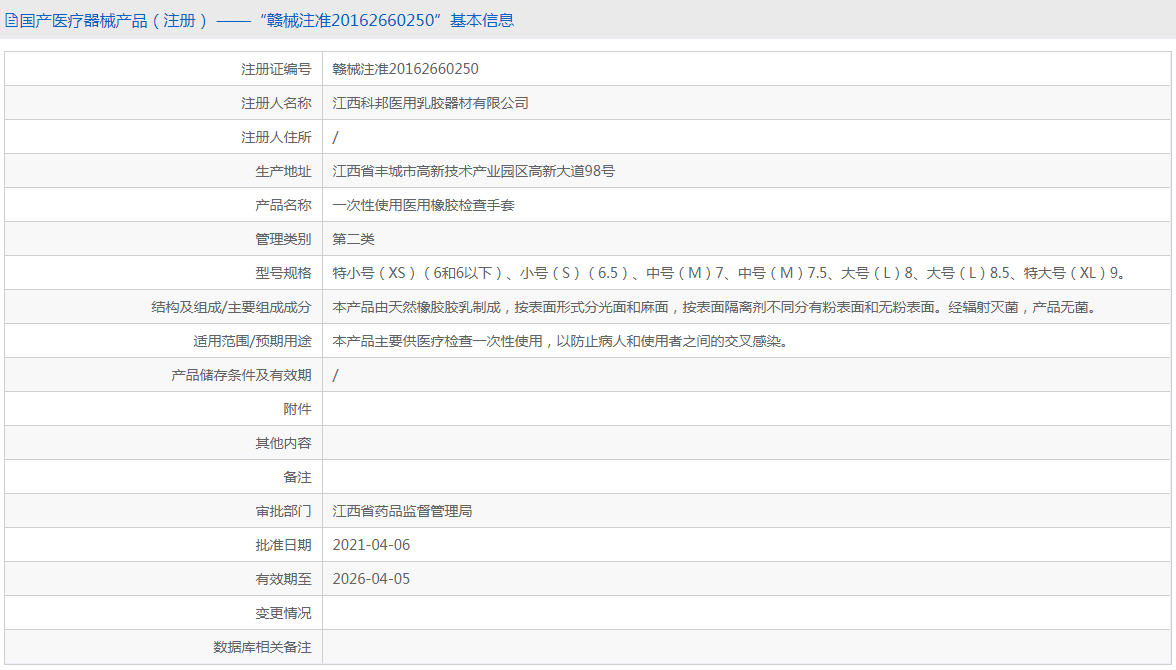Screen dimensions: 1176x670
Task: Select the 注册人住所 label
Action: click(x=276, y=137)
